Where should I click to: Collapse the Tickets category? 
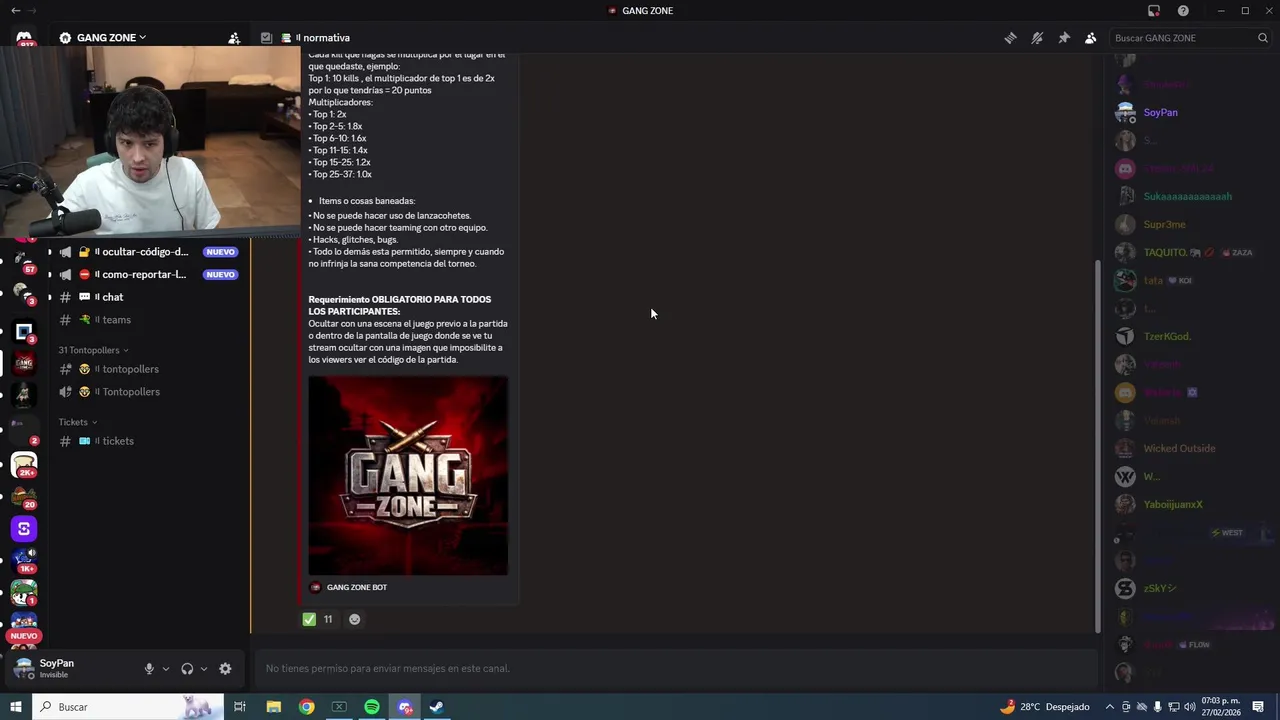pyautogui.click(x=77, y=422)
